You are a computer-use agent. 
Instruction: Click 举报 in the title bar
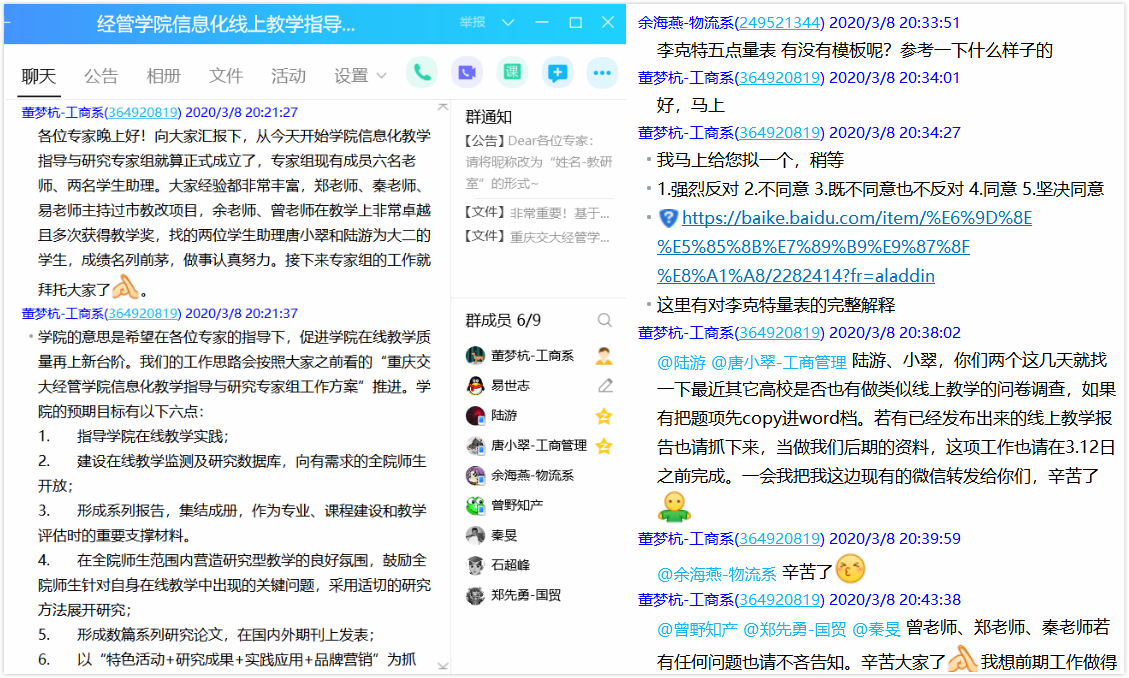[472, 22]
